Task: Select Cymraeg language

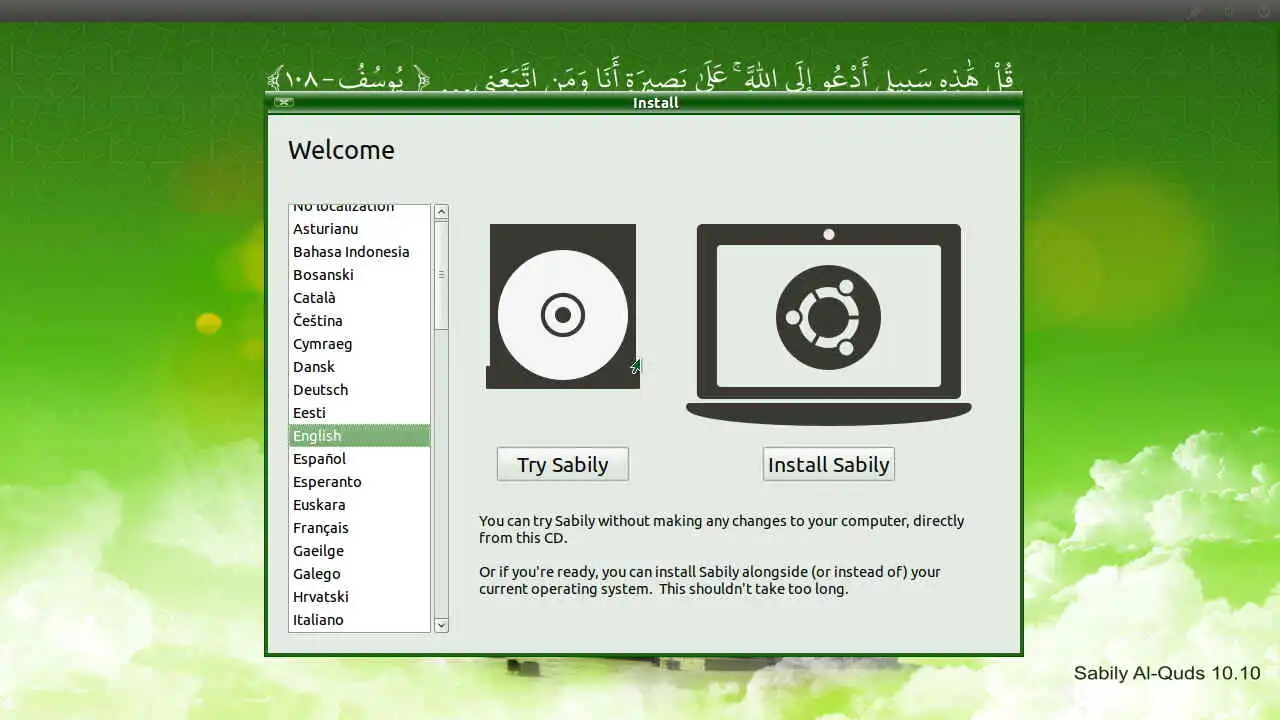Action: [360, 344]
